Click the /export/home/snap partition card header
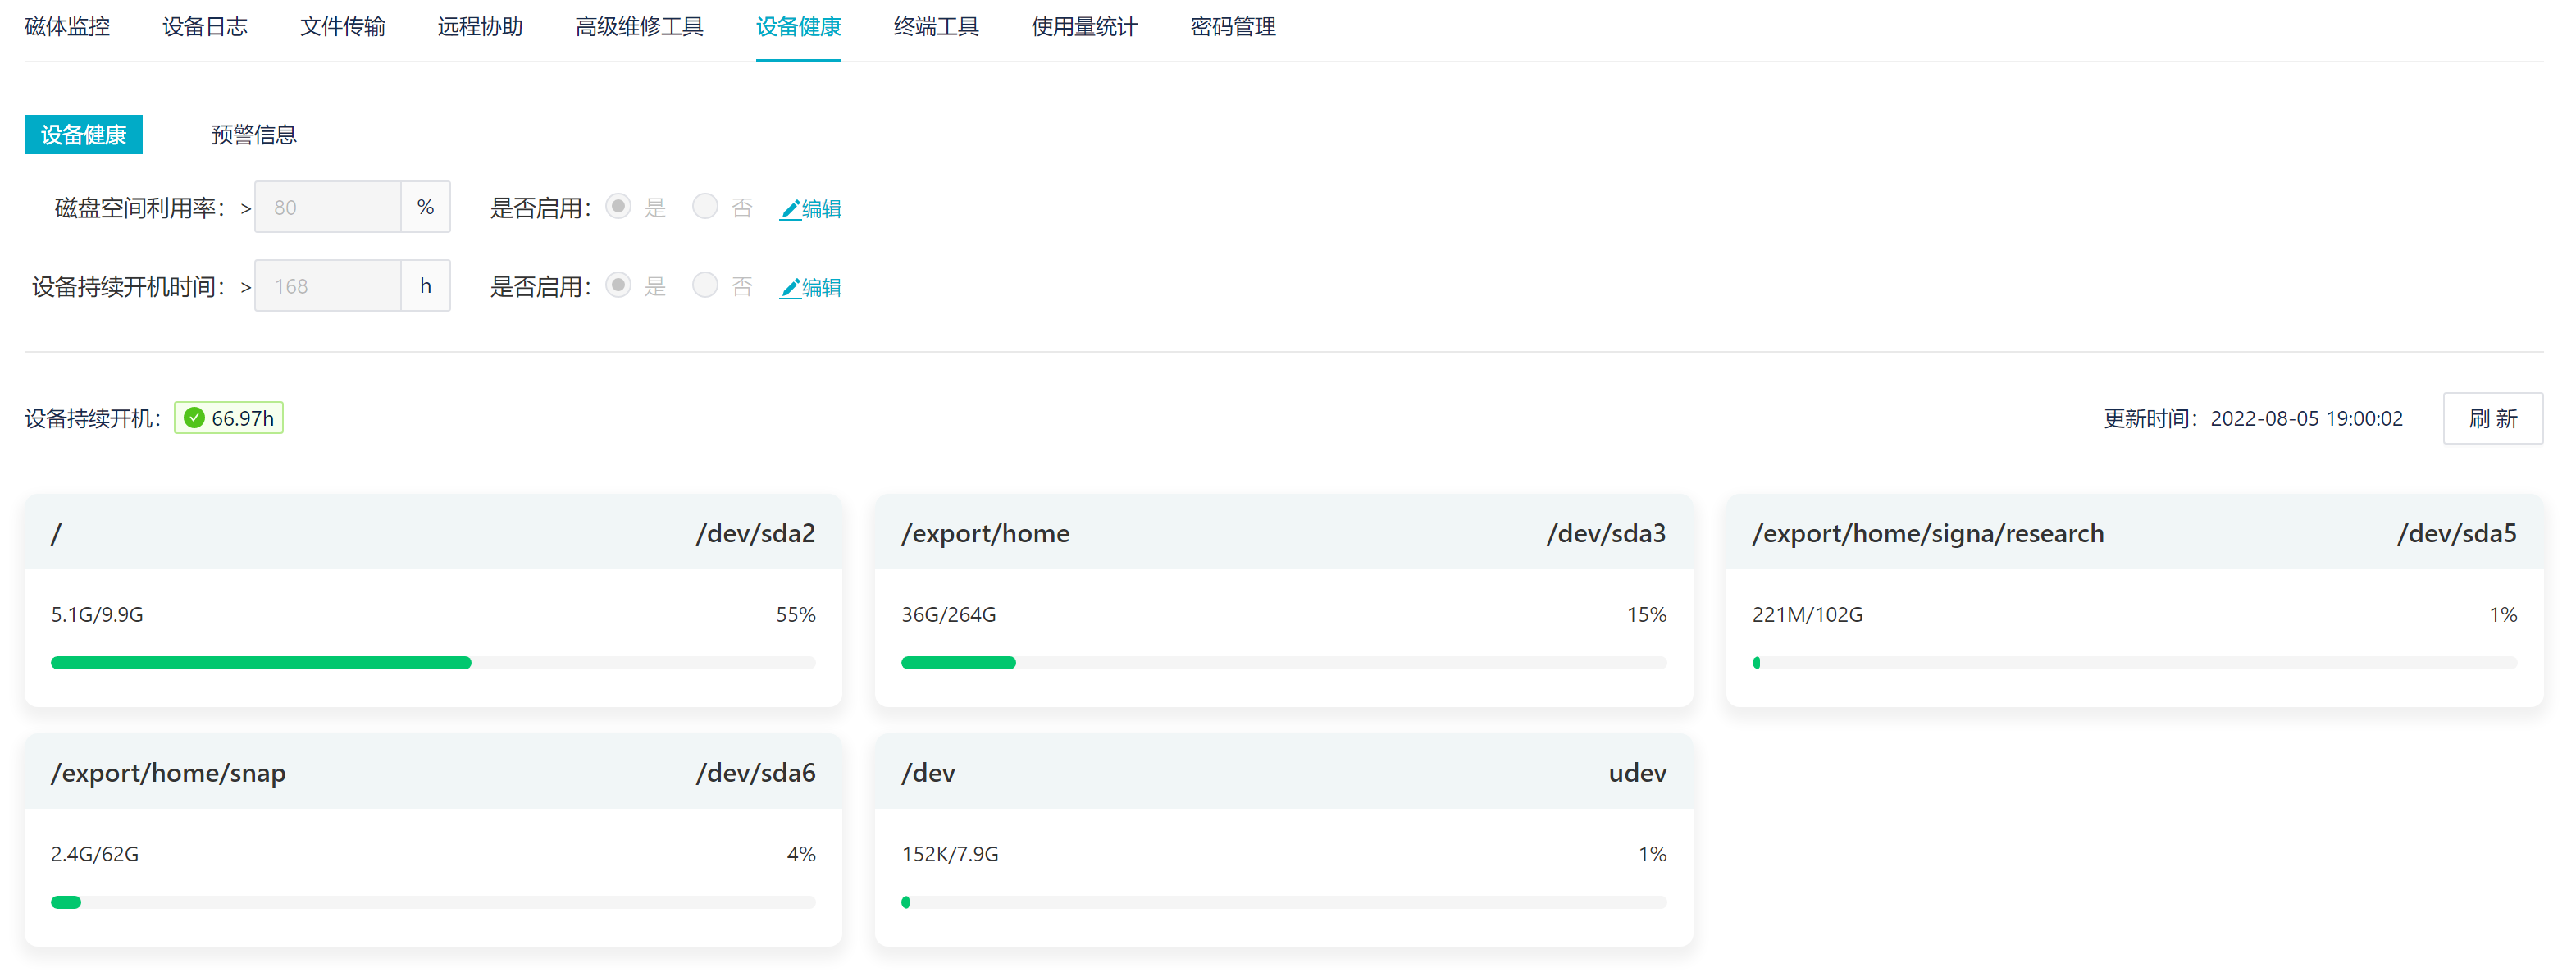Screen dimensions: 2576x977 pyautogui.click(x=433, y=773)
